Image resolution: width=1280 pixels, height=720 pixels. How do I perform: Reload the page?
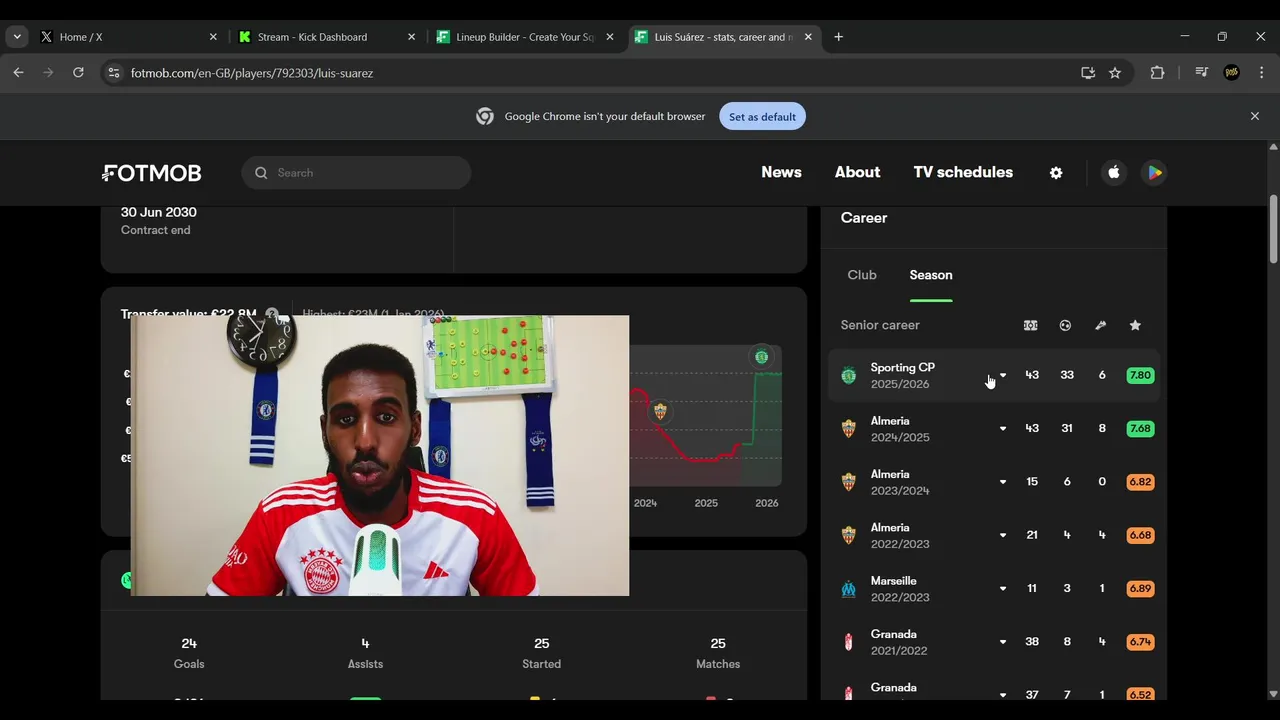click(78, 73)
